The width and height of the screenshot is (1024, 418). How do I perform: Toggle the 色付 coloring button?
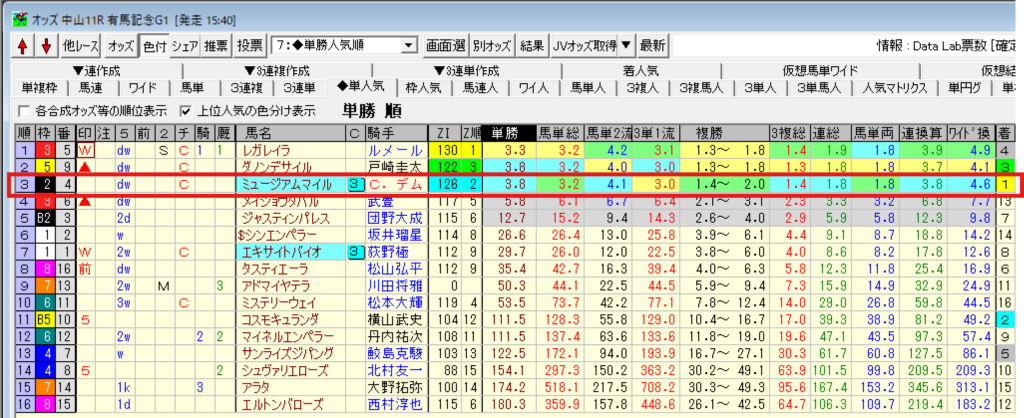(x=154, y=46)
